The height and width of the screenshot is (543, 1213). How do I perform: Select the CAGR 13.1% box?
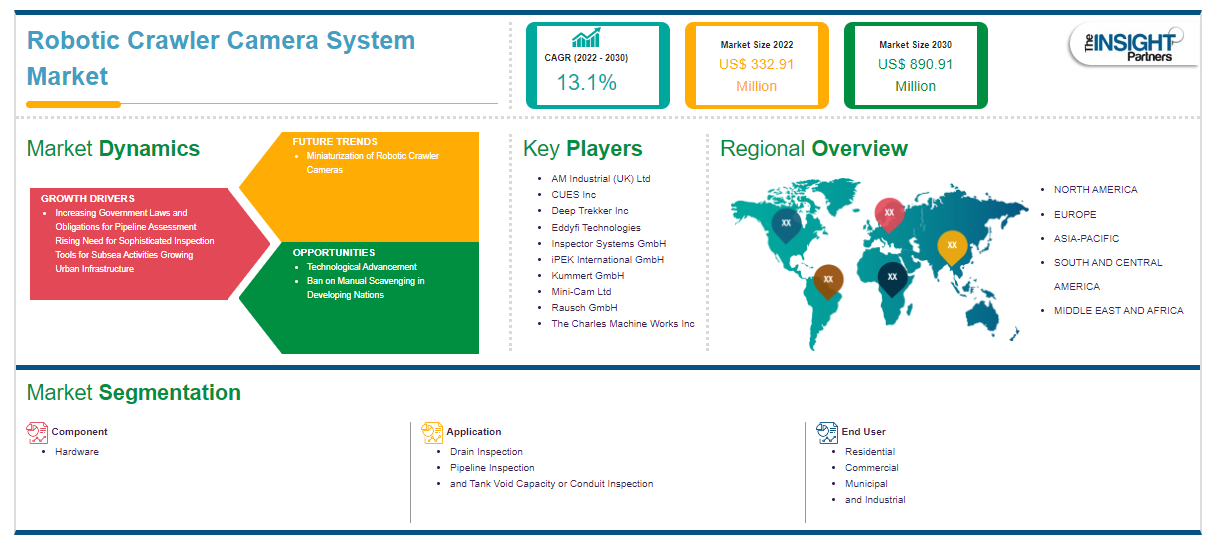(x=598, y=65)
